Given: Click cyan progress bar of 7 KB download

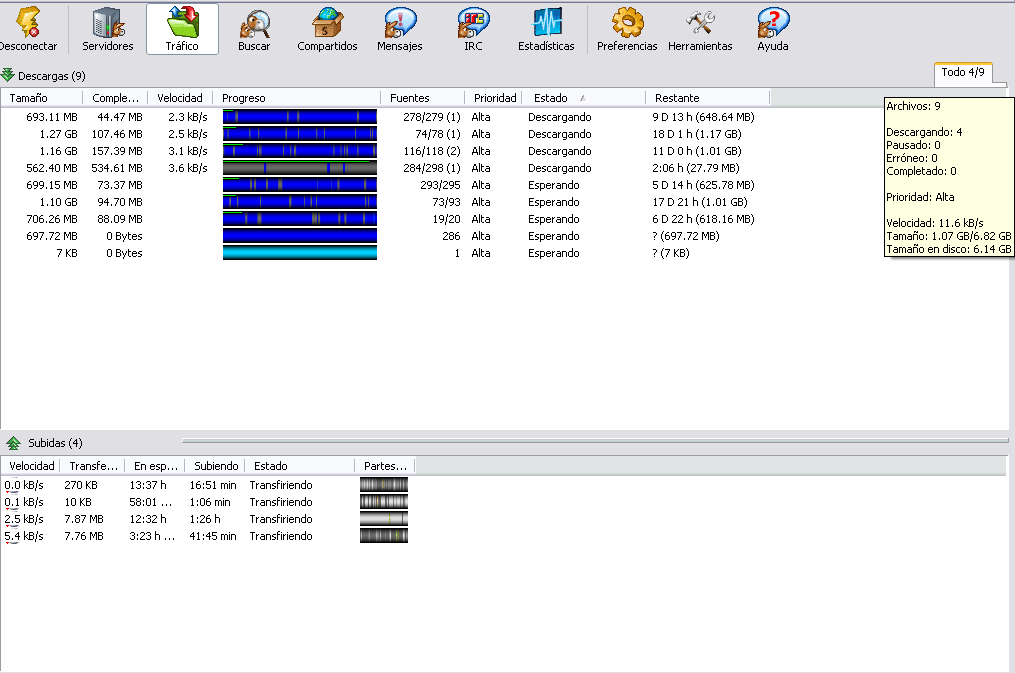Looking at the screenshot, I should (300, 252).
